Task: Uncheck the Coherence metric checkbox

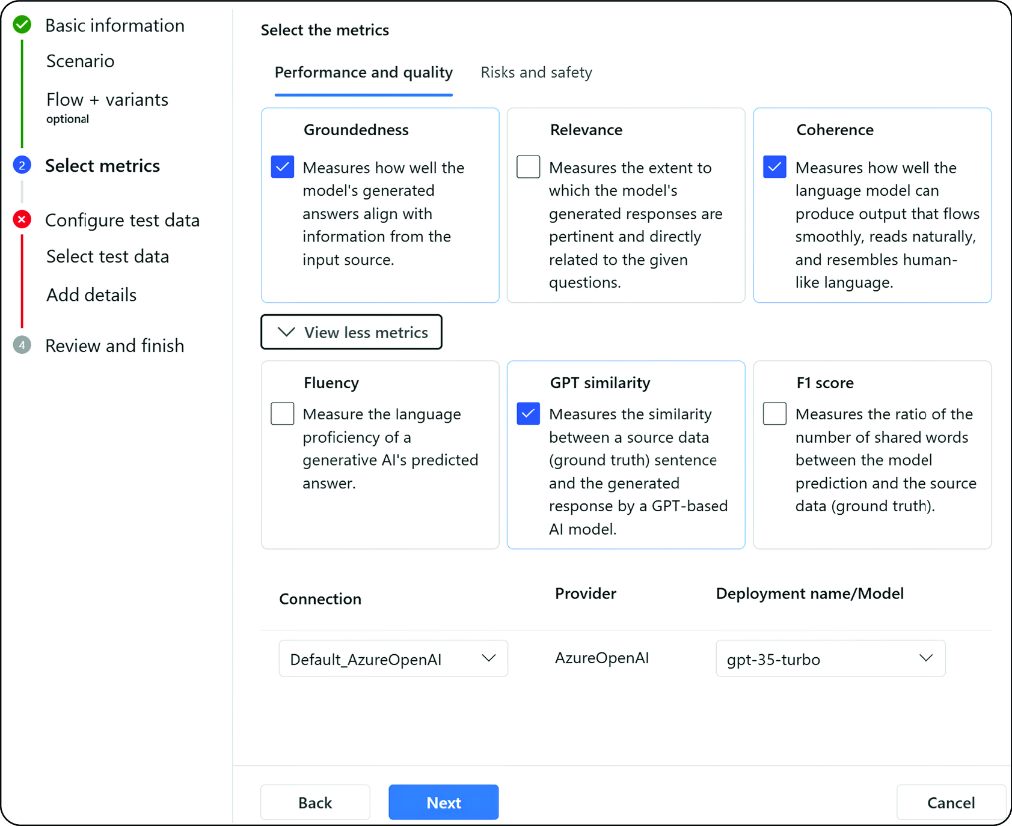Action: (774, 167)
